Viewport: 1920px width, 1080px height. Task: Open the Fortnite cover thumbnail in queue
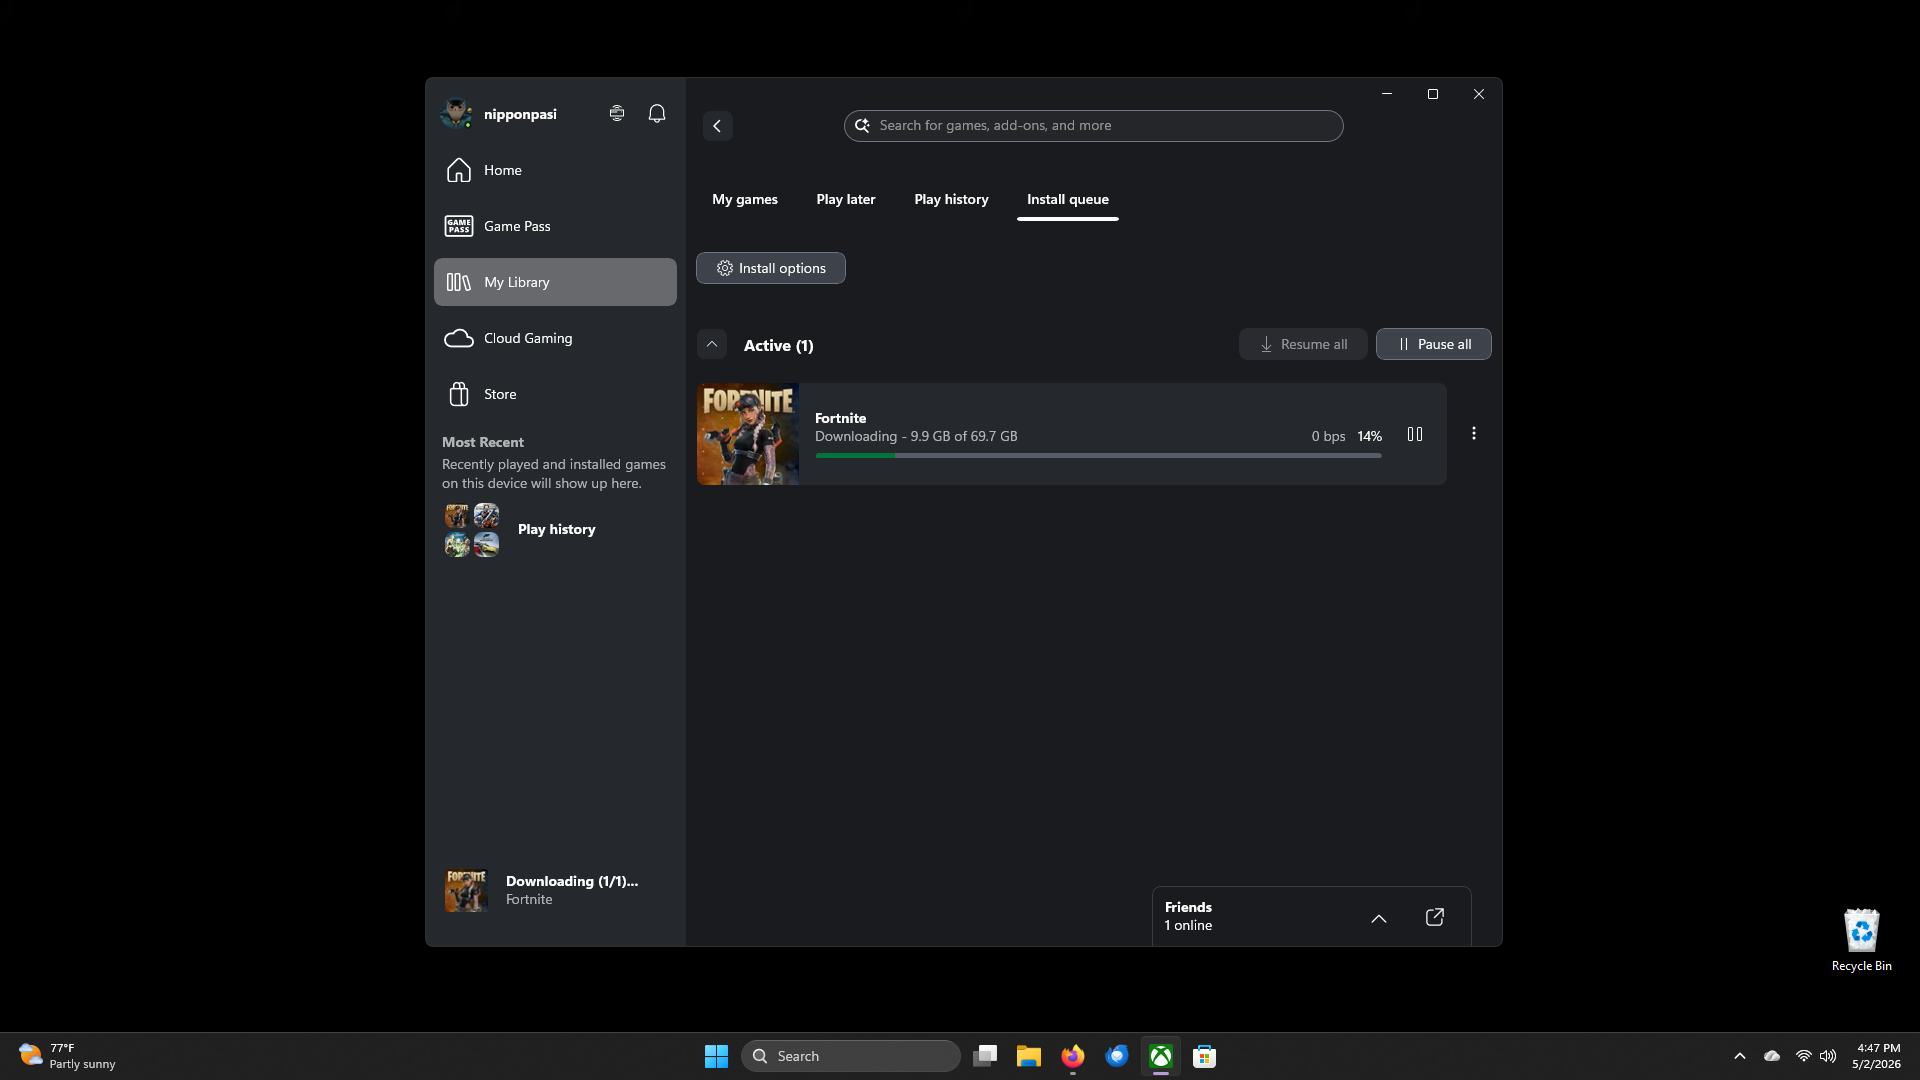747,434
